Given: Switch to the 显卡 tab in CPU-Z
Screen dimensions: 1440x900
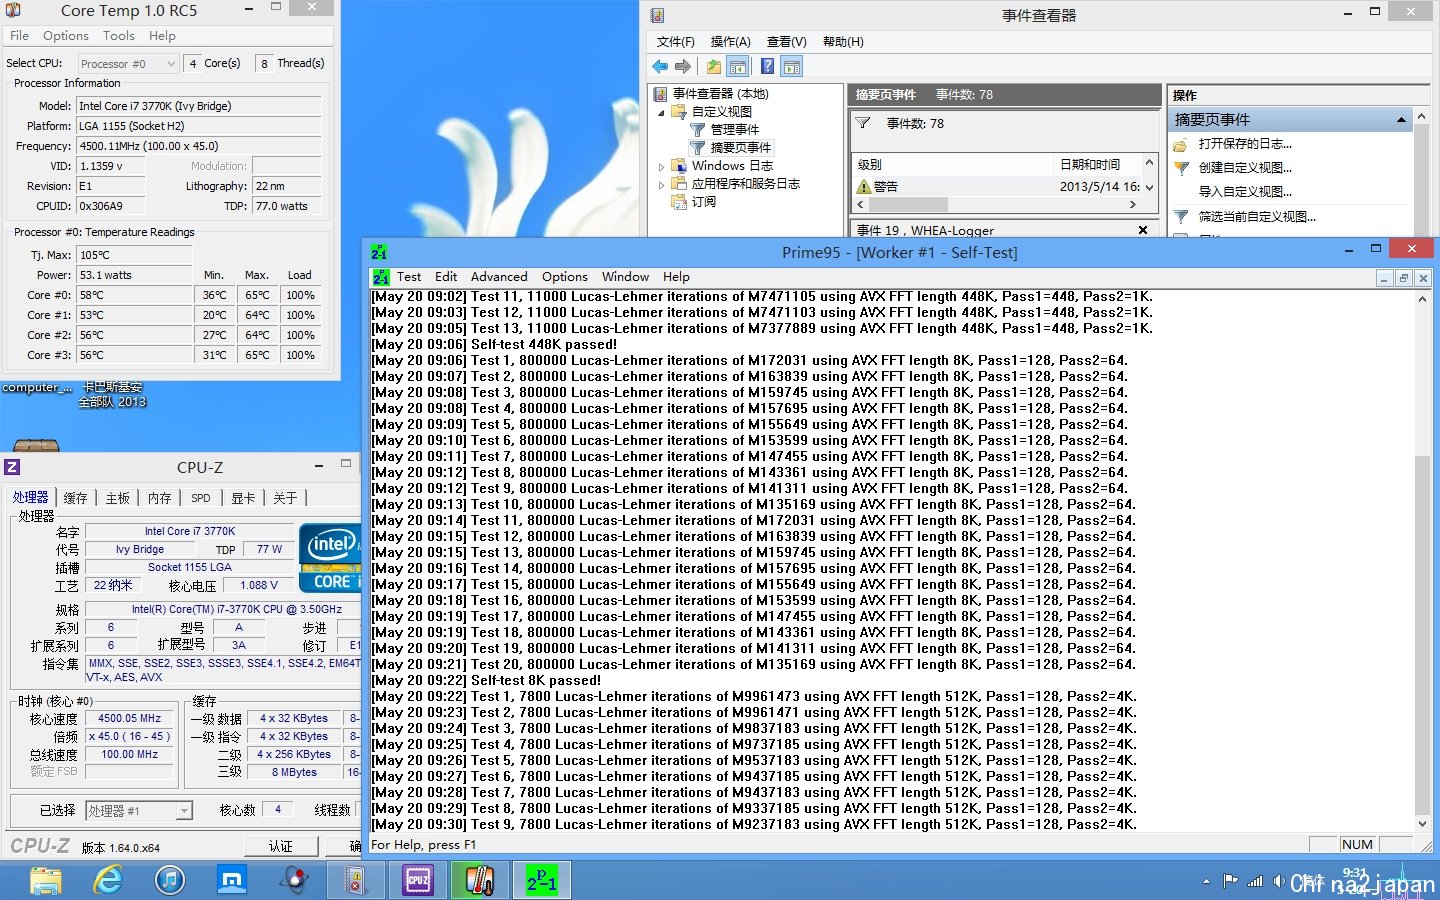Looking at the screenshot, I should click(x=243, y=498).
